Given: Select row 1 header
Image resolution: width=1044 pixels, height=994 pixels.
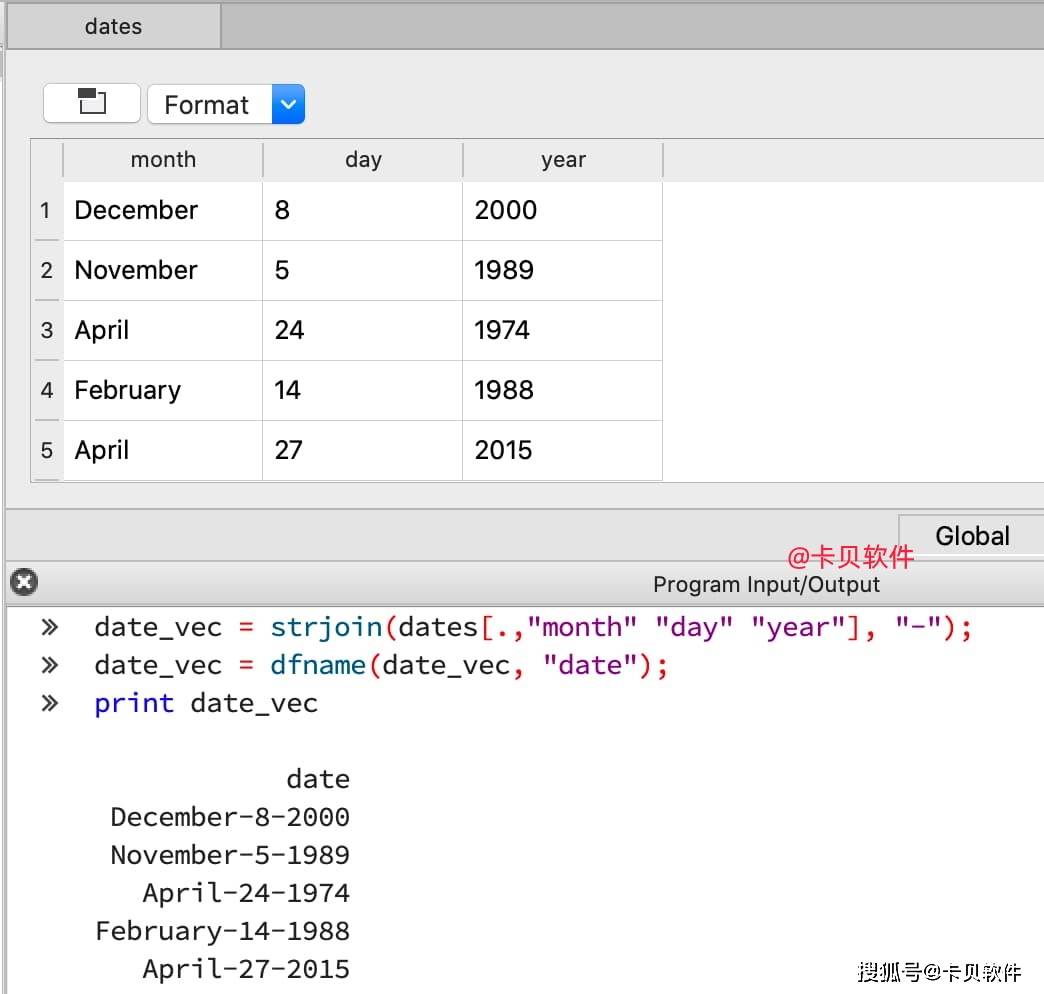Looking at the screenshot, I should pyautogui.click(x=46, y=211).
